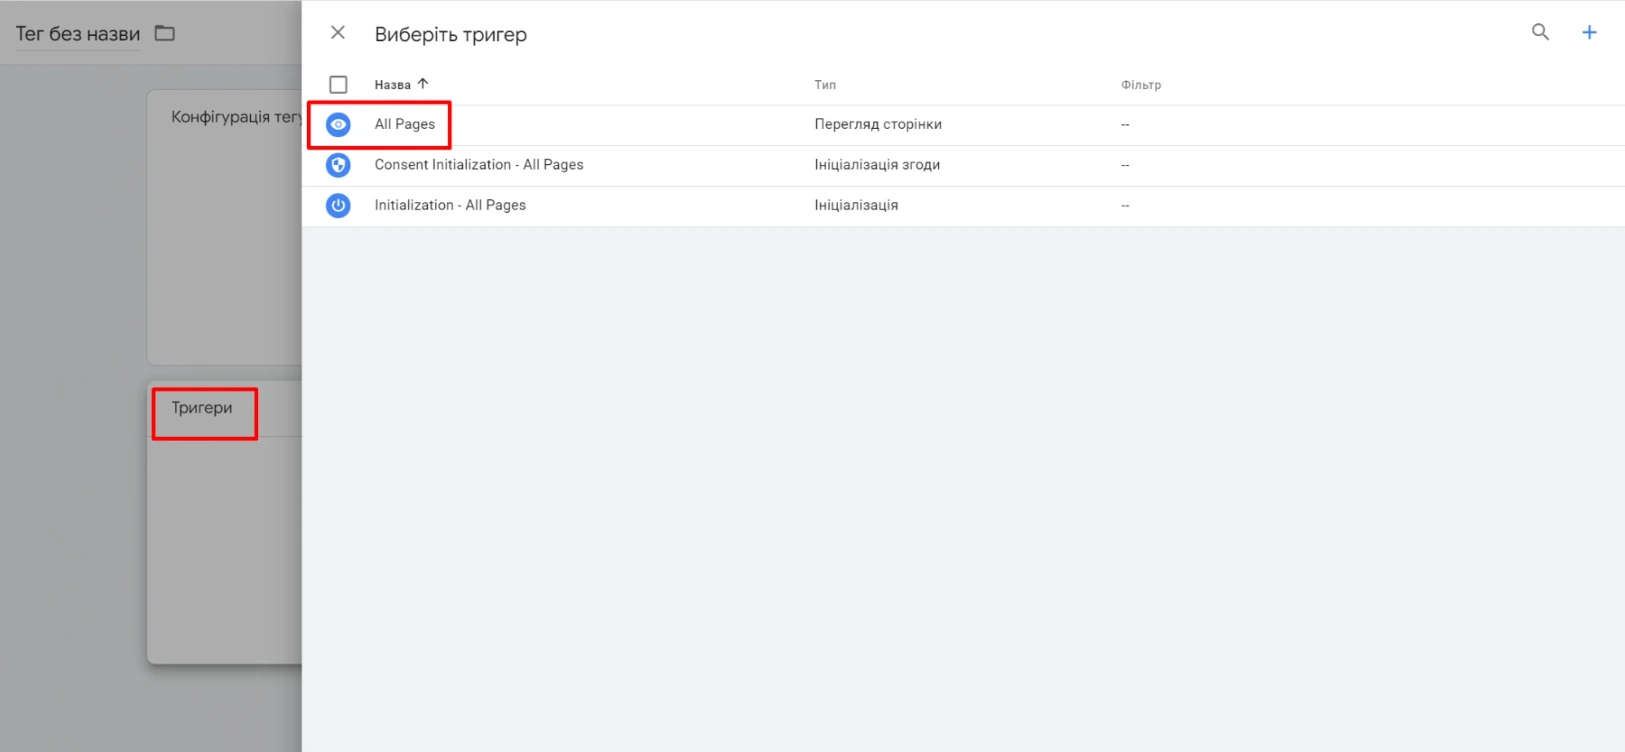Choose Consent Initialization - All Pages trigger

pyautogui.click(x=478, y=165)
